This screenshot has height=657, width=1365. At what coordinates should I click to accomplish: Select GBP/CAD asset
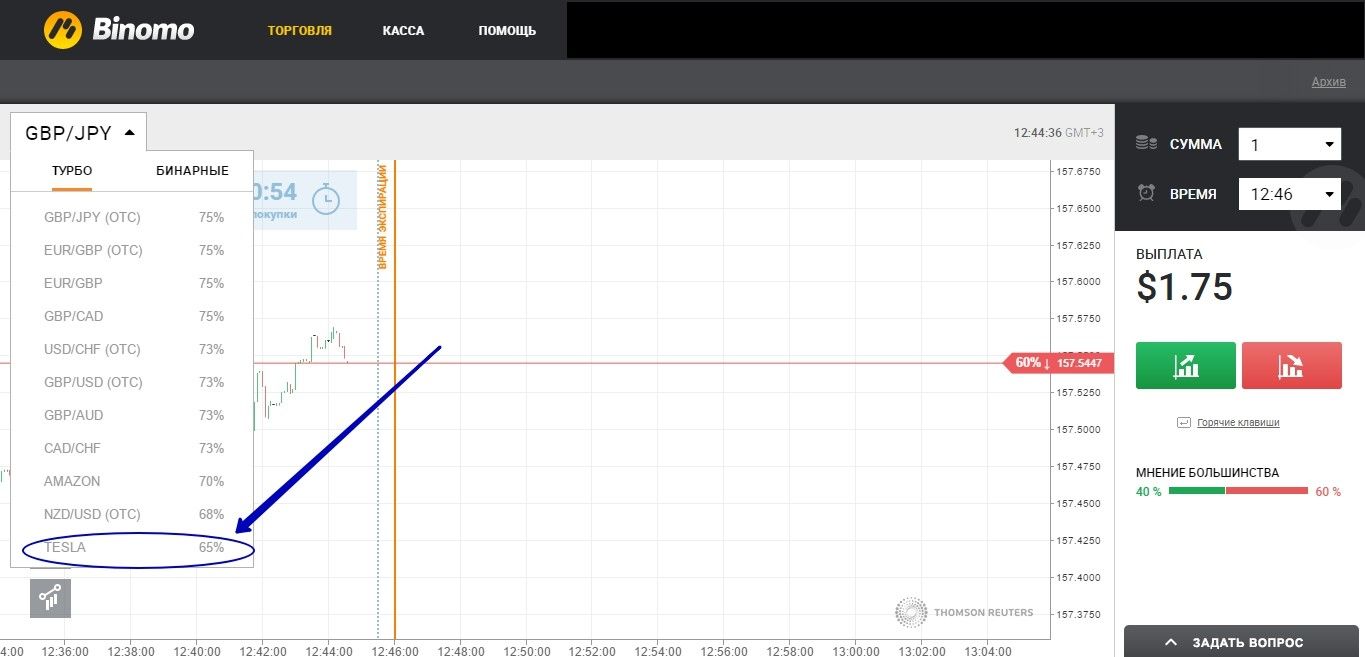[x=132, y=316]
